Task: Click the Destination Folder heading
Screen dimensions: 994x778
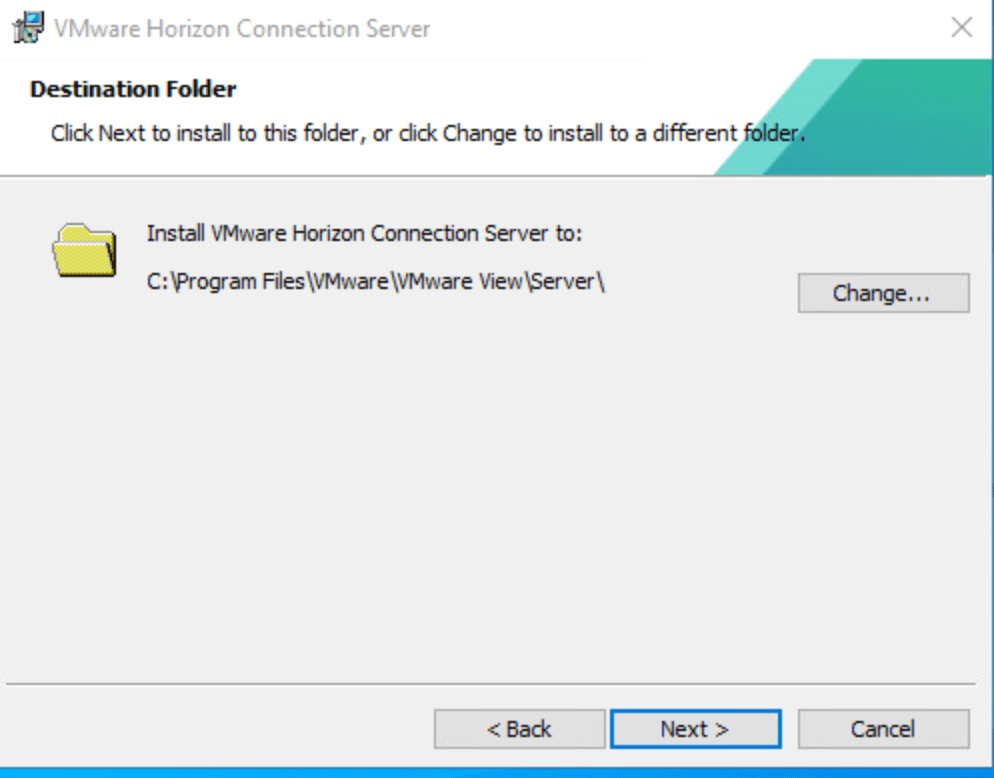Action: coord(133,89)
